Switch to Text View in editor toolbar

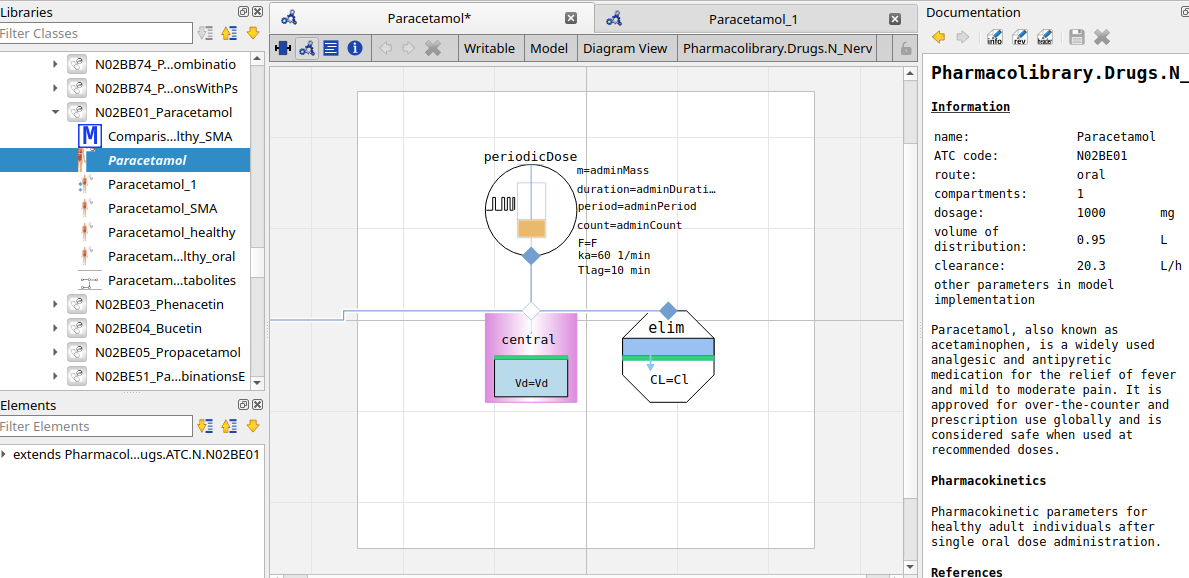[331, 48]
